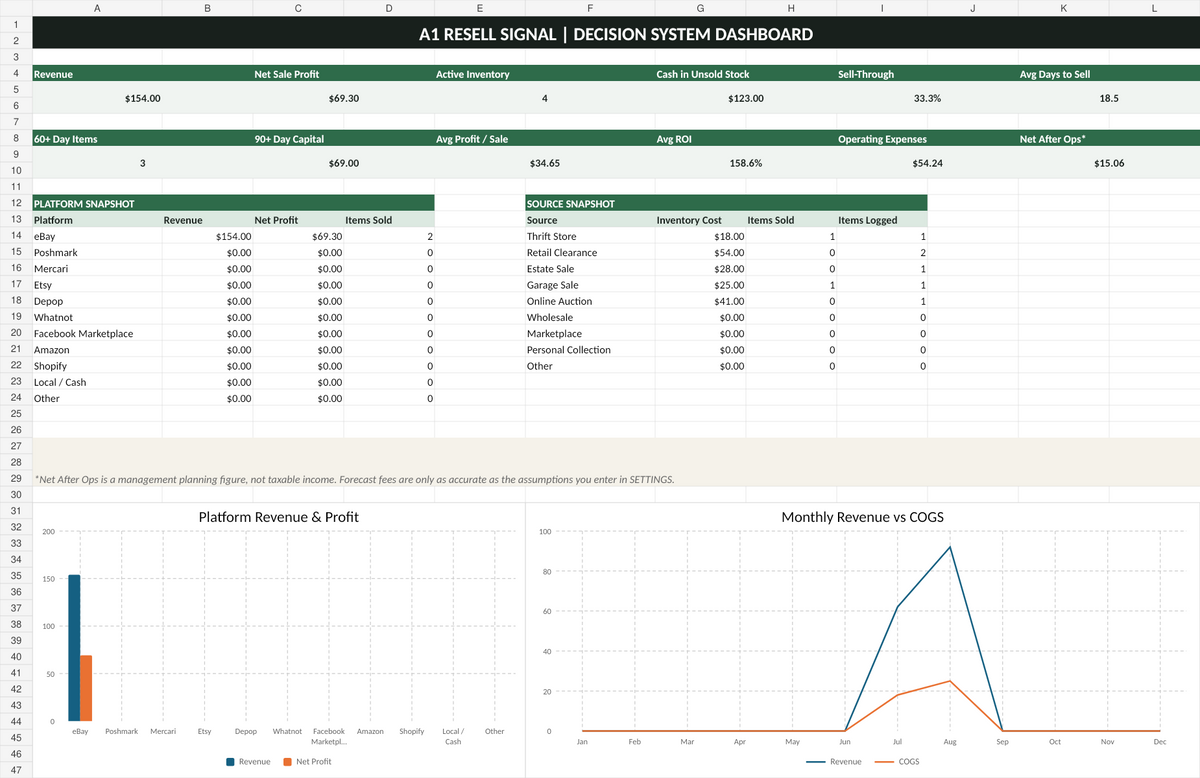This screenshot has width=1200, height=778.
Task: Click the Platform Revenue & Profit chart title
Action: (279, 517)
